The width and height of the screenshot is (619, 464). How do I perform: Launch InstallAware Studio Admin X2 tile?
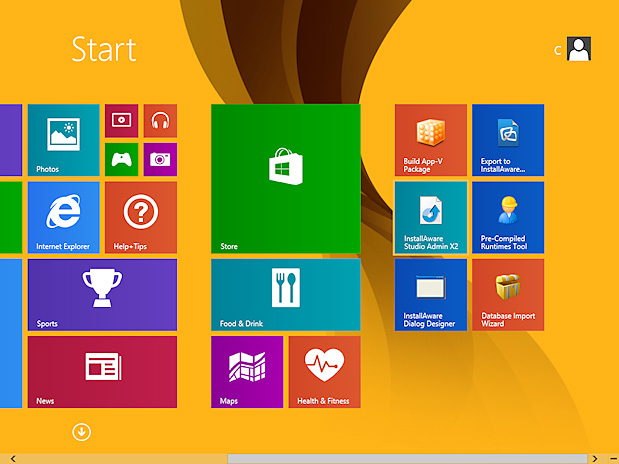point(431,218)
